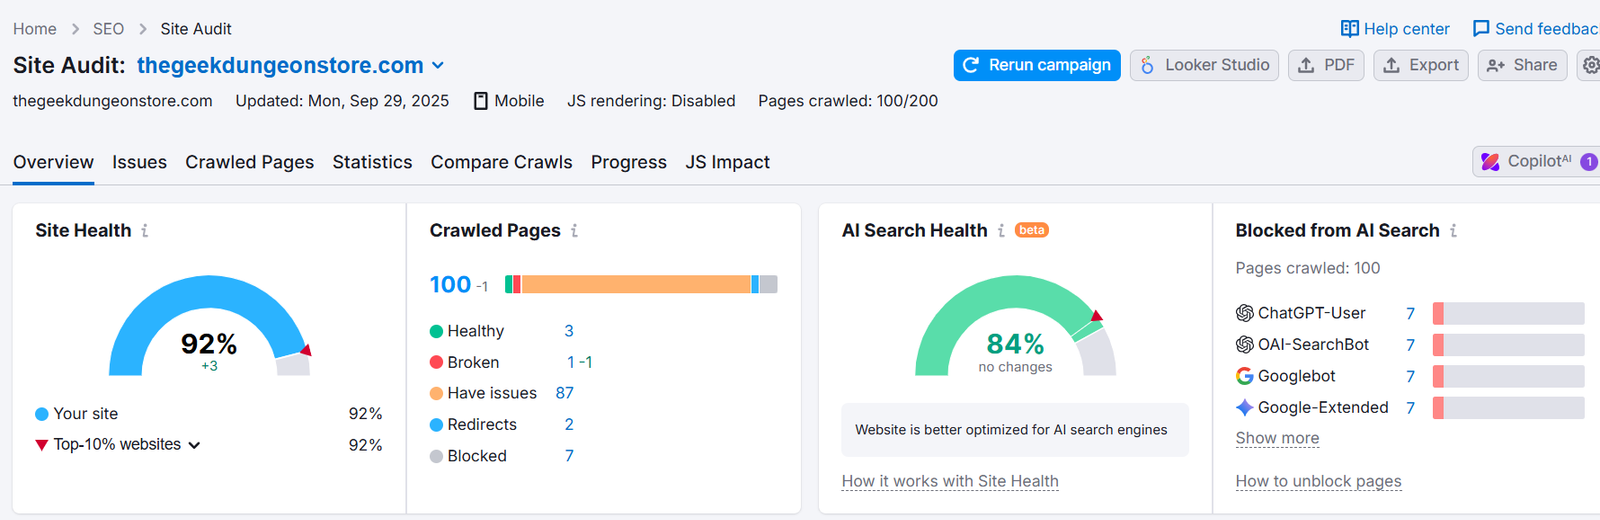Click the Pages crawled: 100/200 text
Image resolution: width=1600 pixels, height=520 pixels.
tap(848, 101)
